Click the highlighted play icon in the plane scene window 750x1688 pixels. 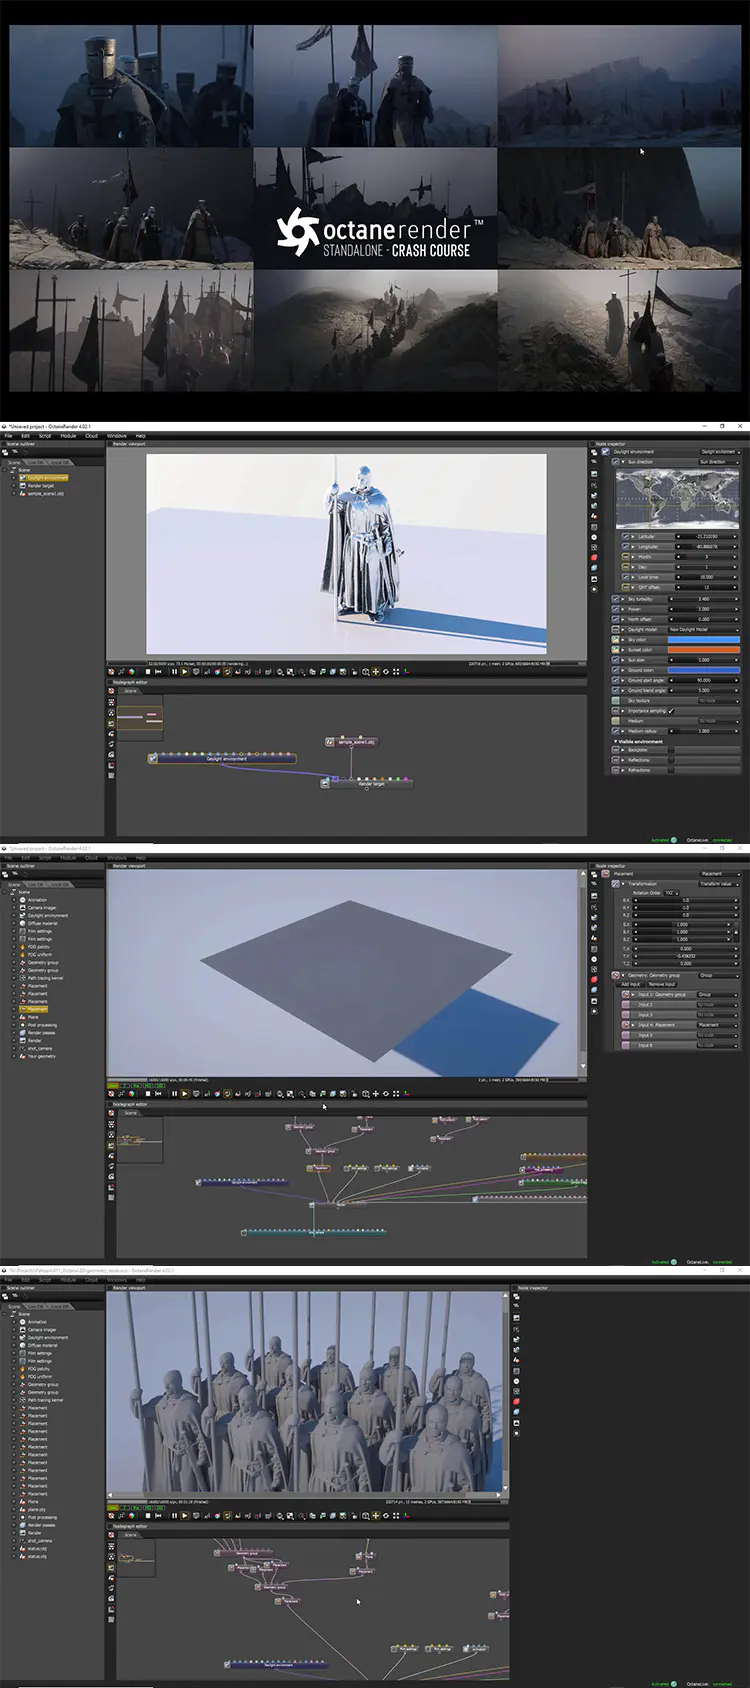tap(184, 1093)
